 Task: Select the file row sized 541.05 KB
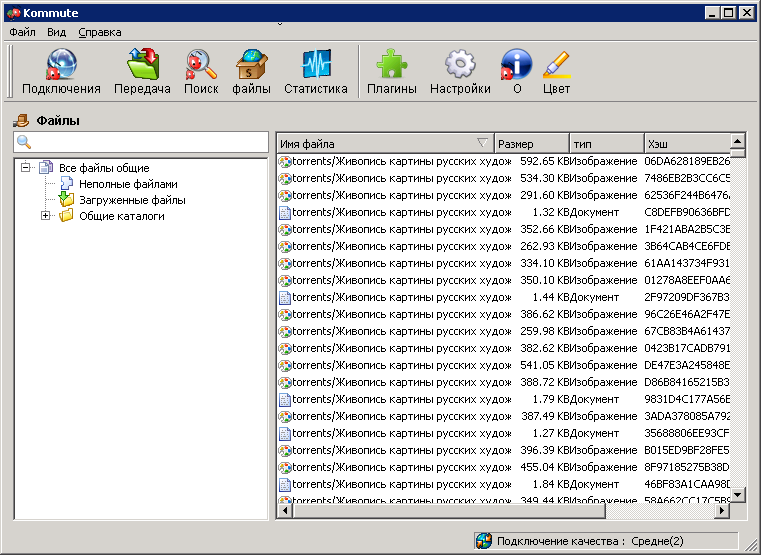coord(504,365)
